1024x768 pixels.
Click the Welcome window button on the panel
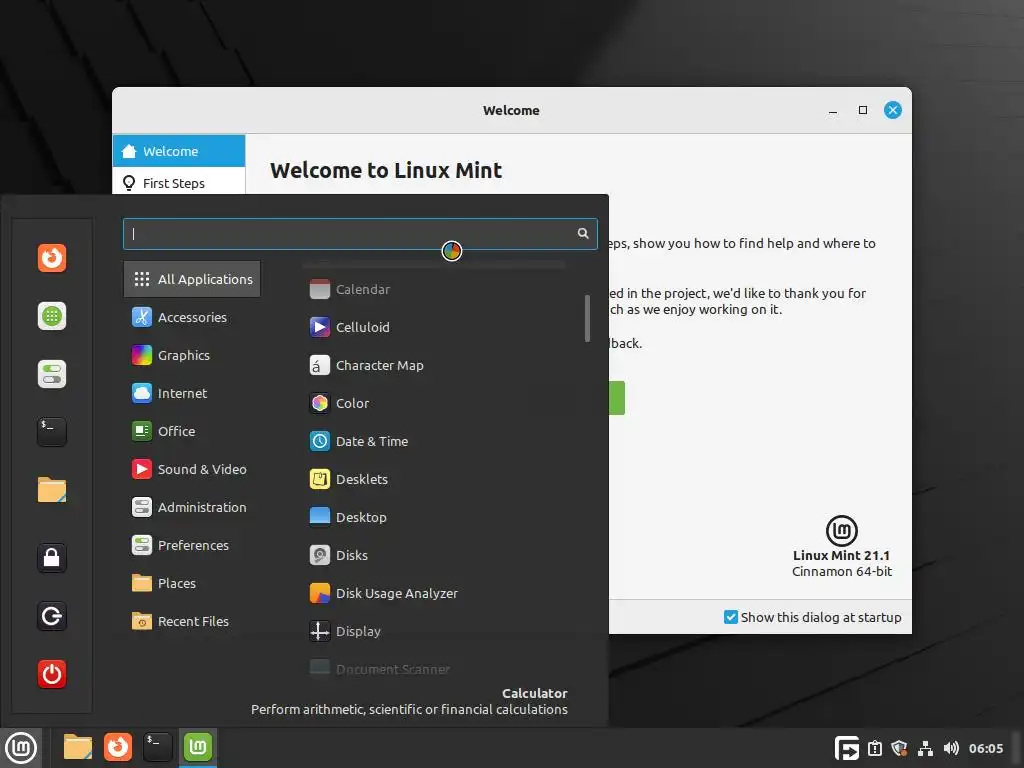point(198,747)
